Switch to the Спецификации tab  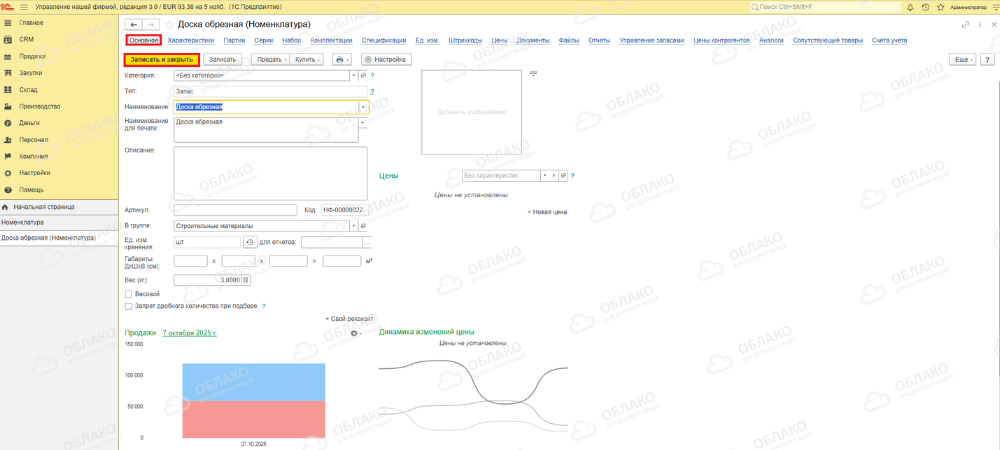(x=384, y=40)
